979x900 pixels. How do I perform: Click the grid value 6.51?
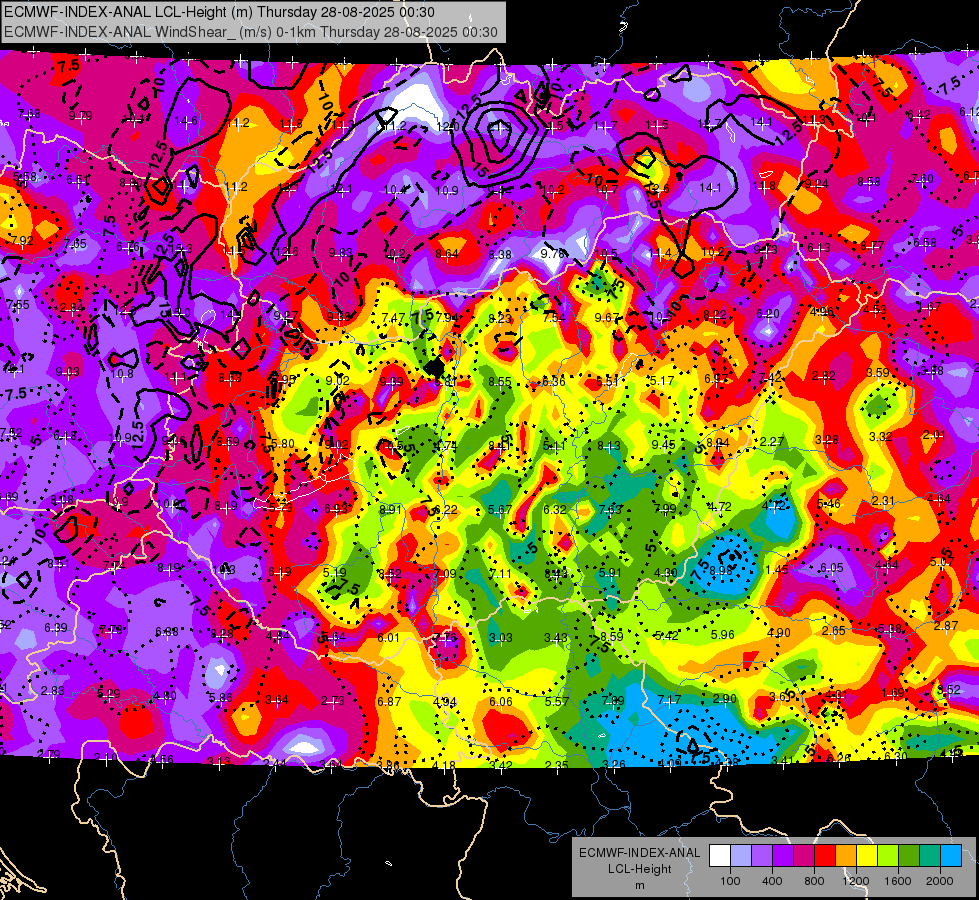point(78,180)
